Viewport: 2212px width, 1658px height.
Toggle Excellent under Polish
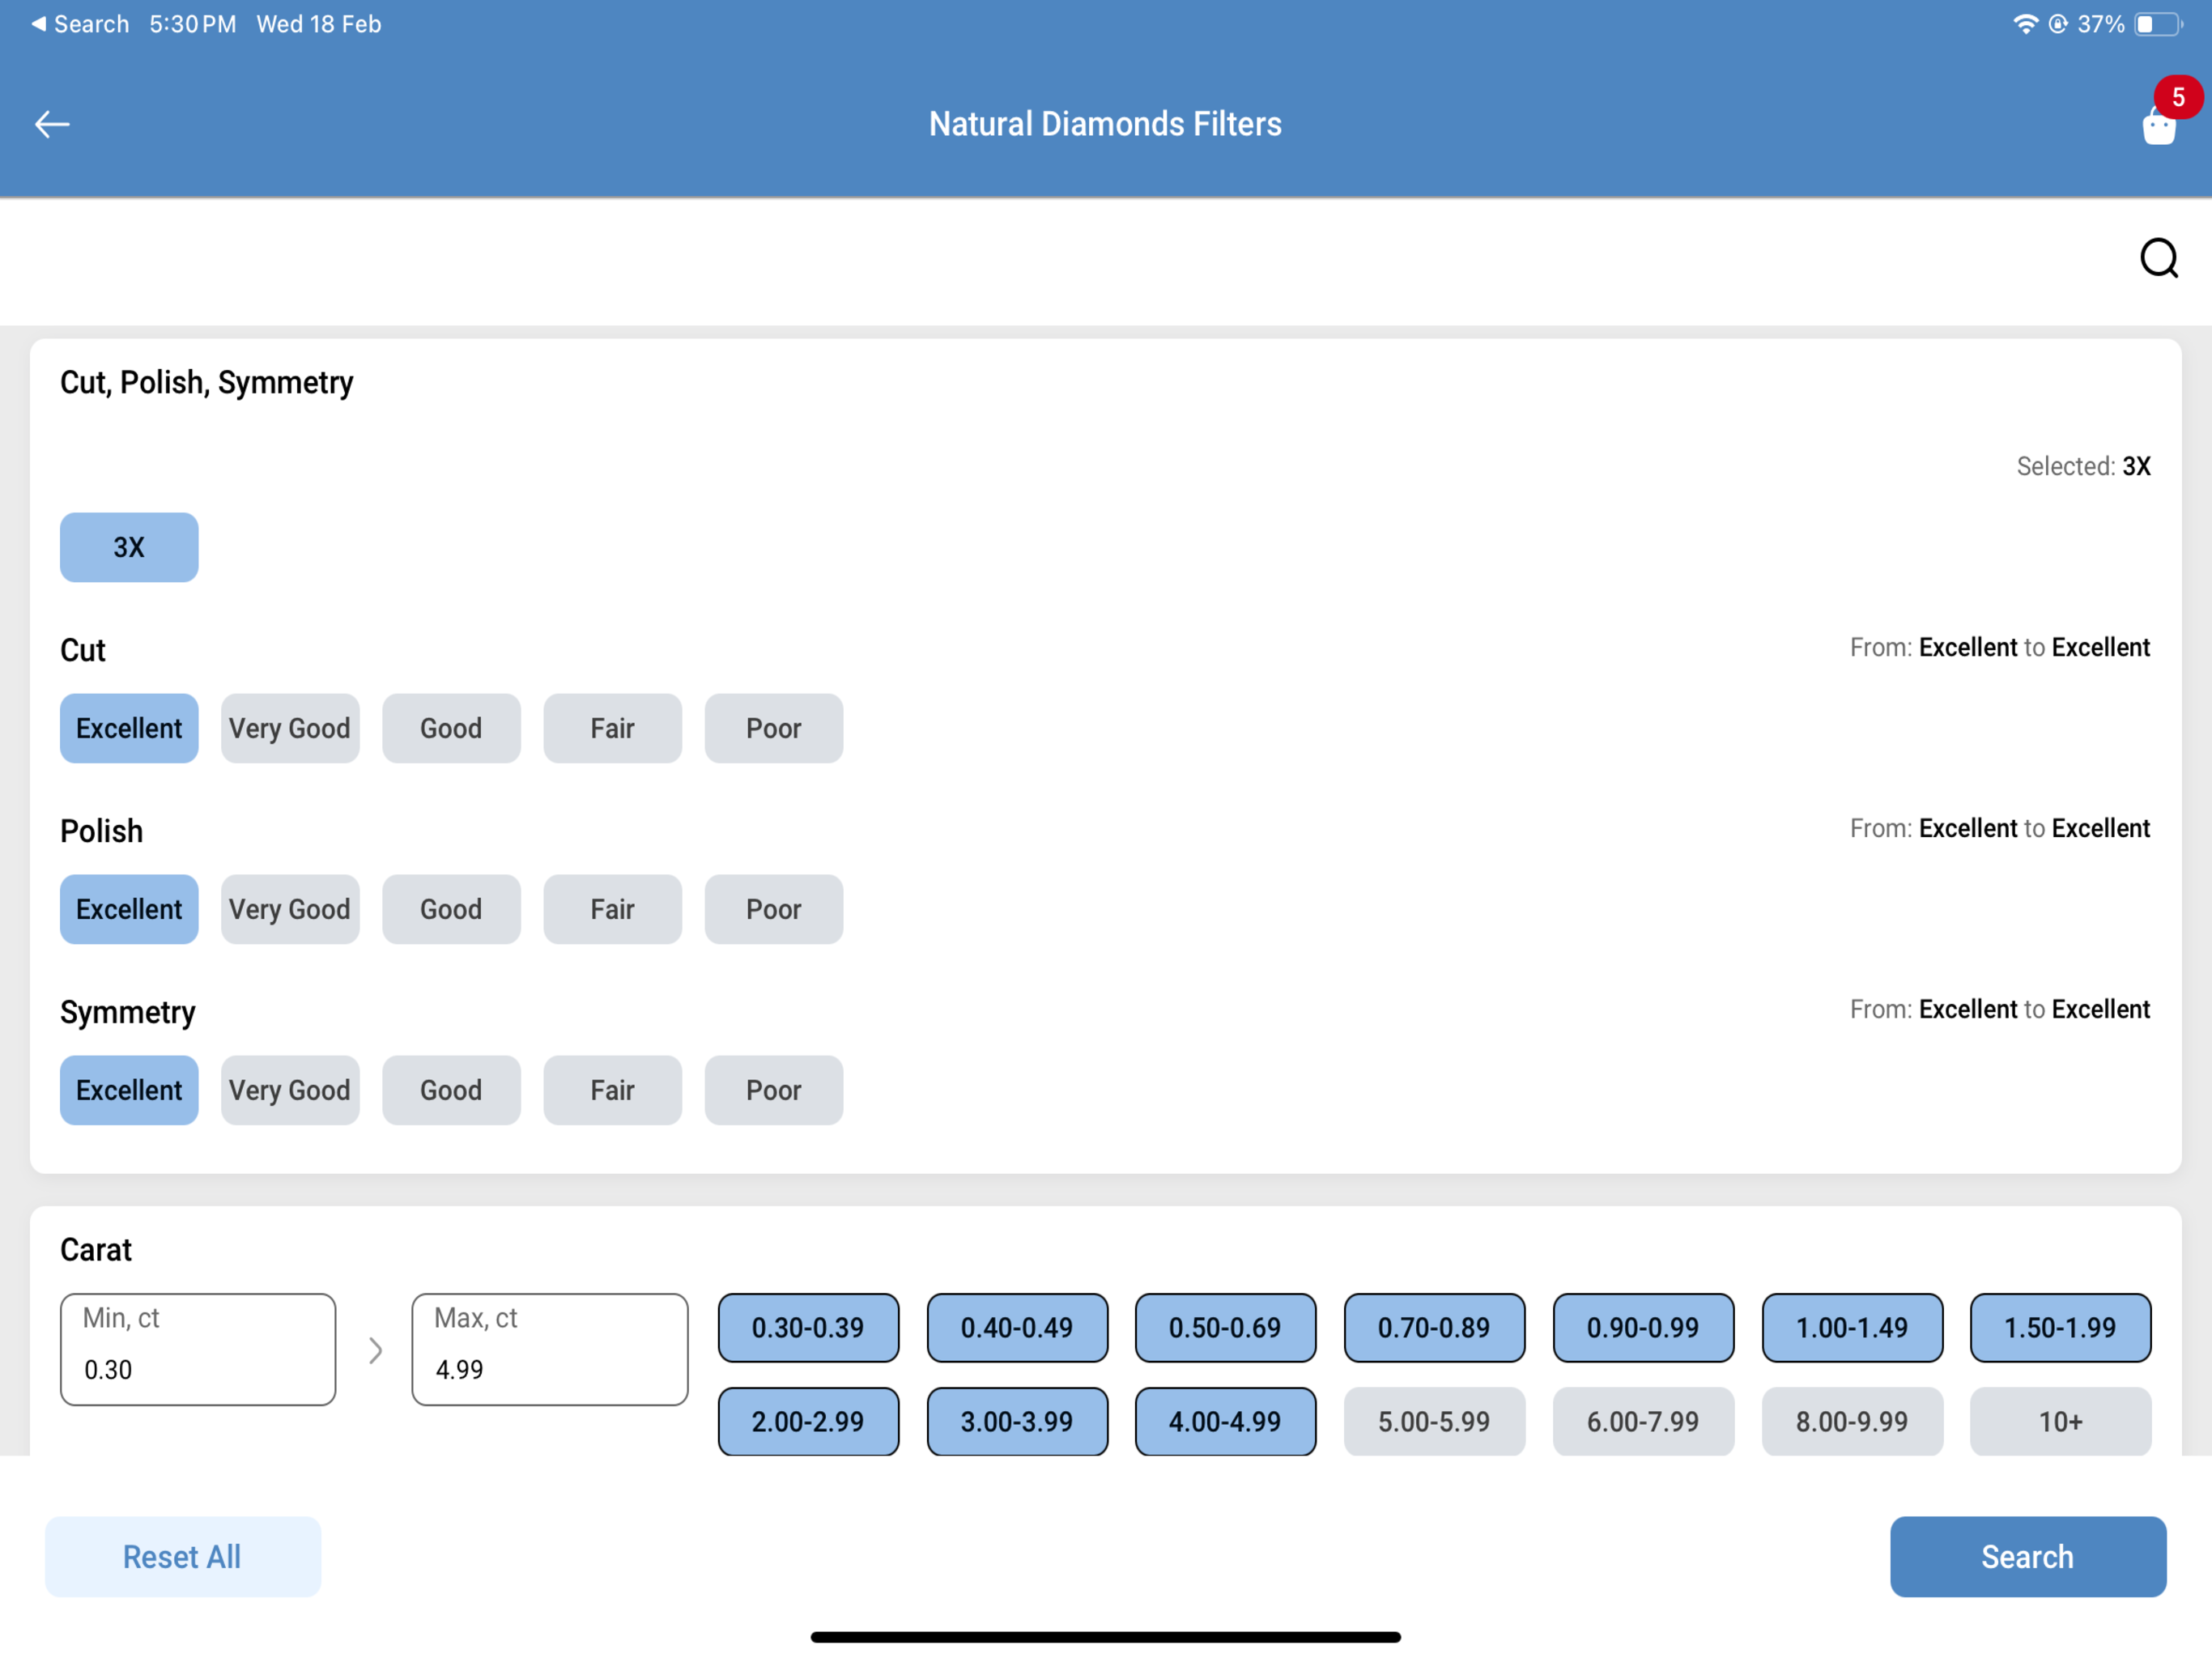coord(129,909)
